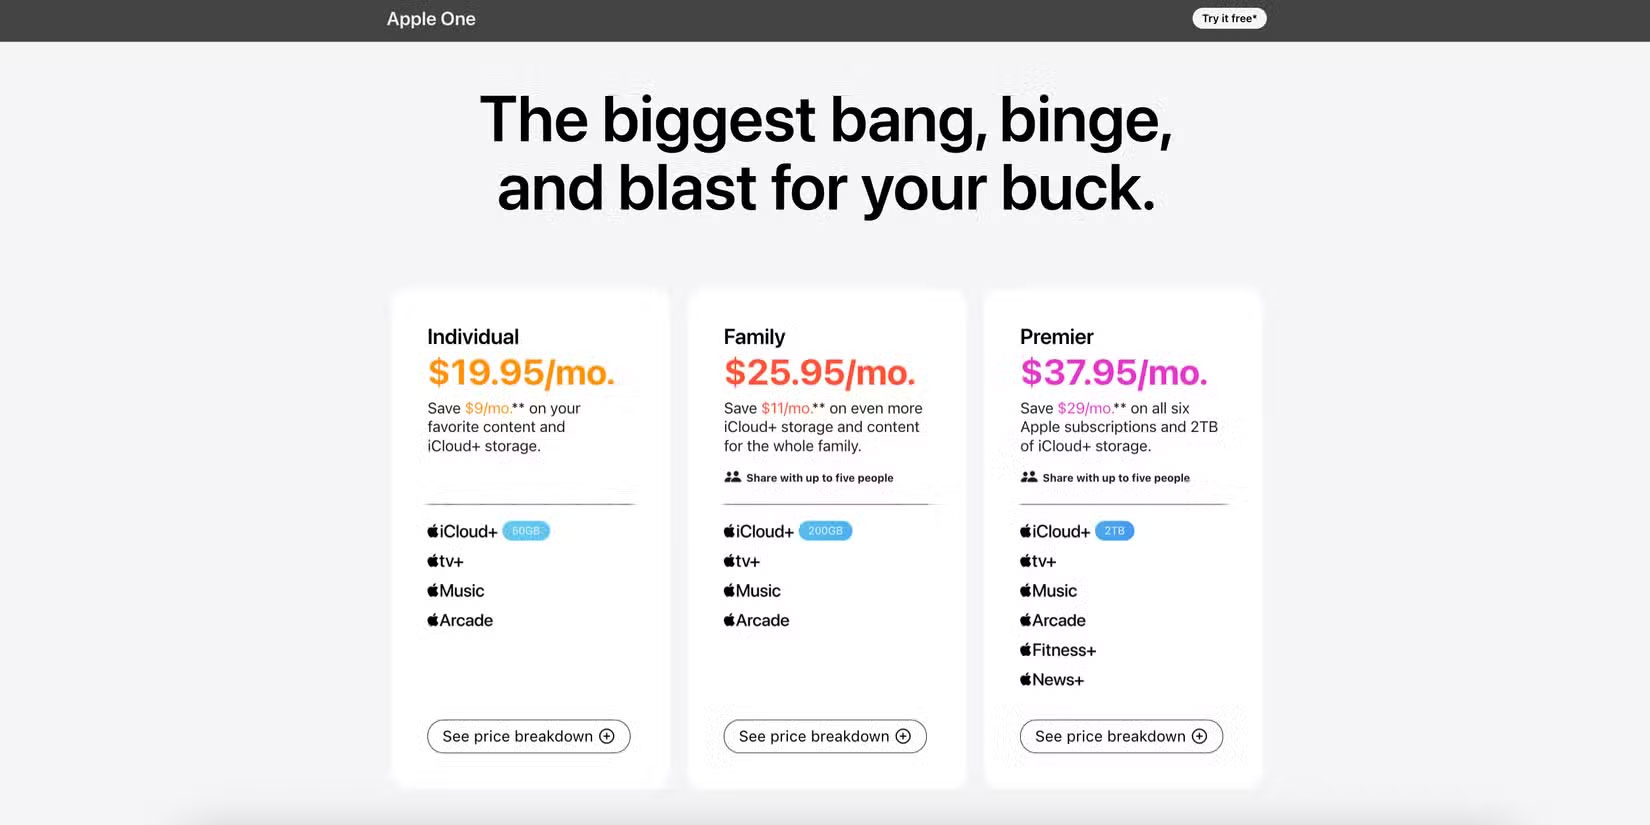Click the Apple Fitness+ logo in Premier
This screenshot has width=1650, height=825.
tap(1058, 650)
